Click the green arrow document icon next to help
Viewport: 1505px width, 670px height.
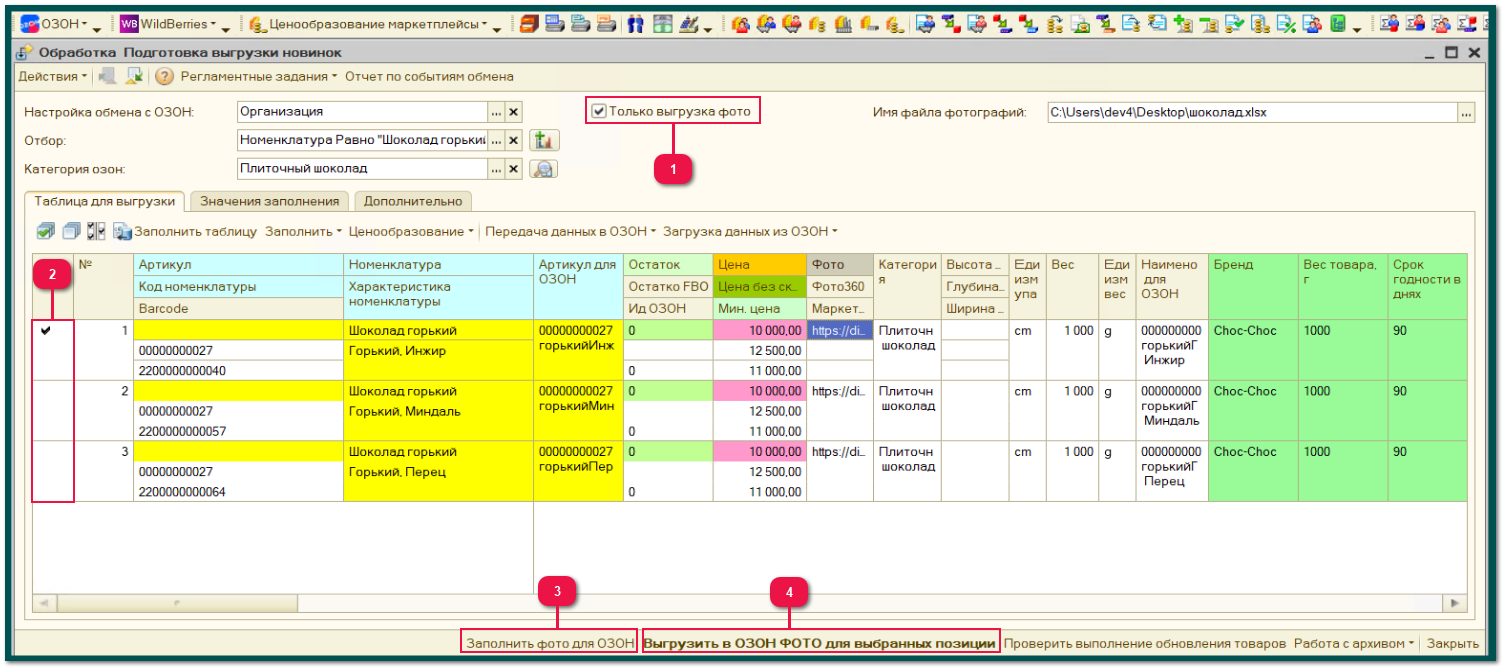[x=135, y=76]
